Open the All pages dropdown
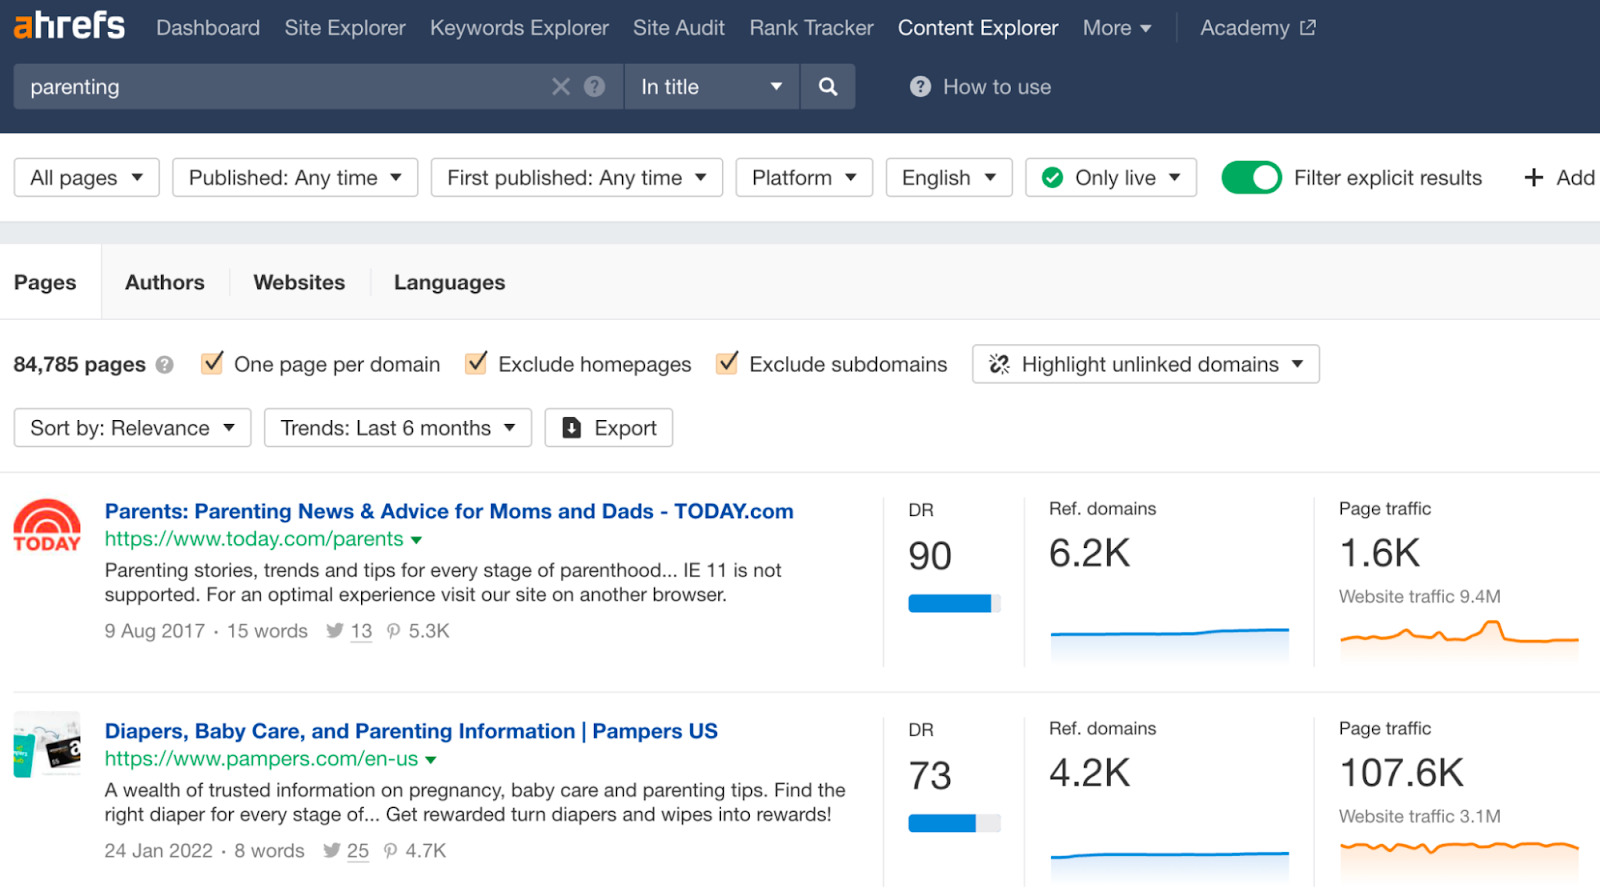 coord(87,178)
